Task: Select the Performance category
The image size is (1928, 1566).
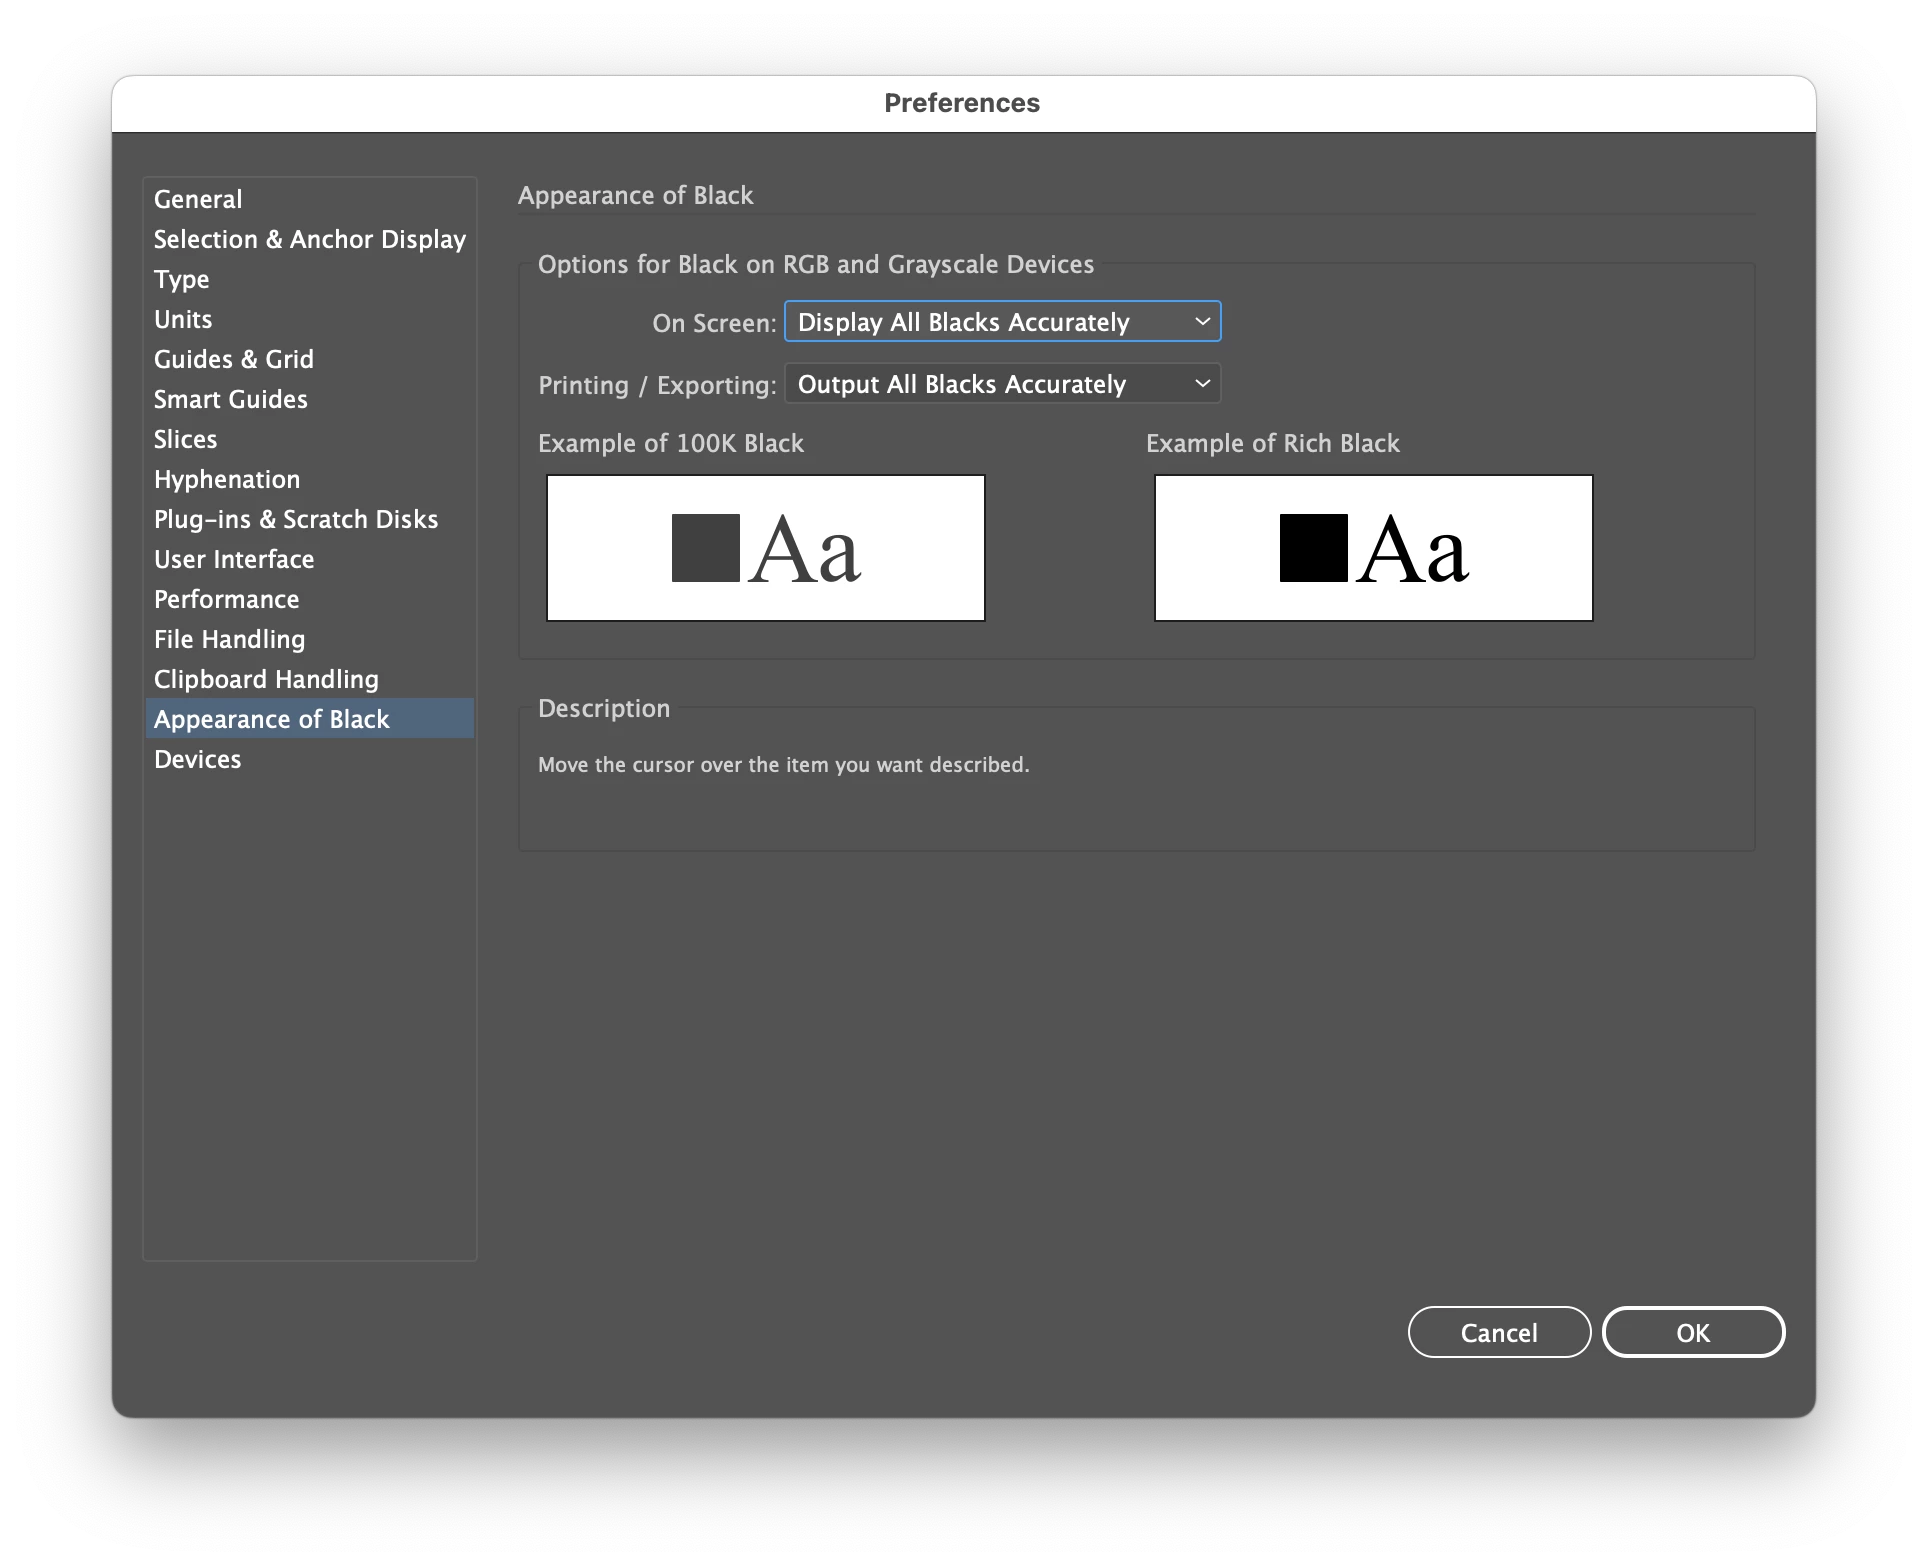Action: (227, 599)
